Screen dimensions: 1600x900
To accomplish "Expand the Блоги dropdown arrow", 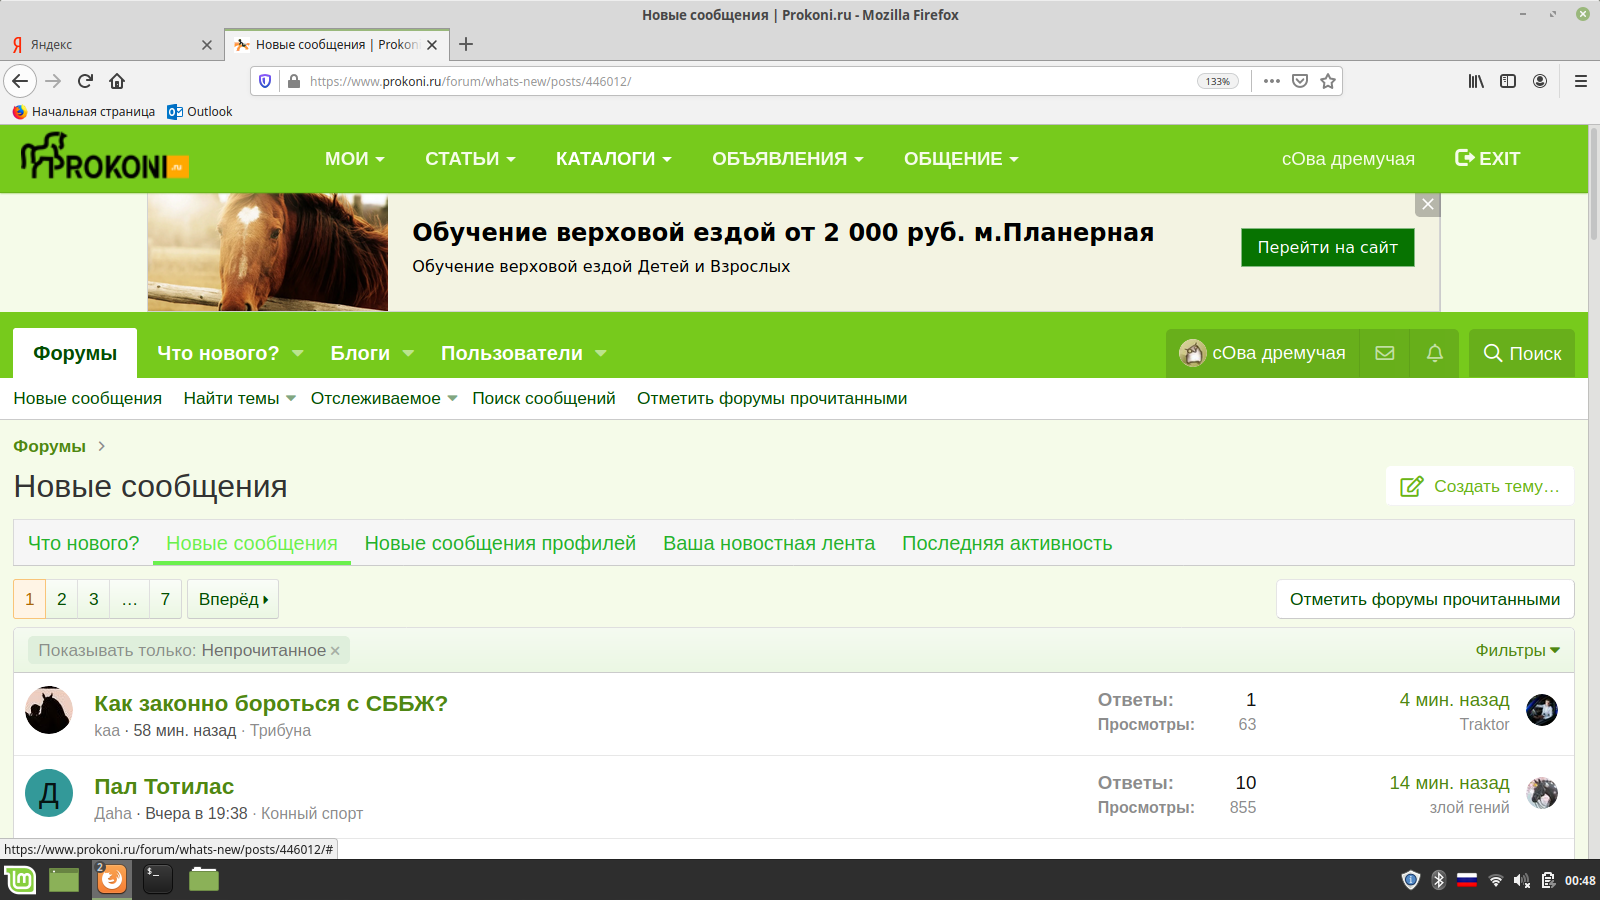I will tap(408, 353).
